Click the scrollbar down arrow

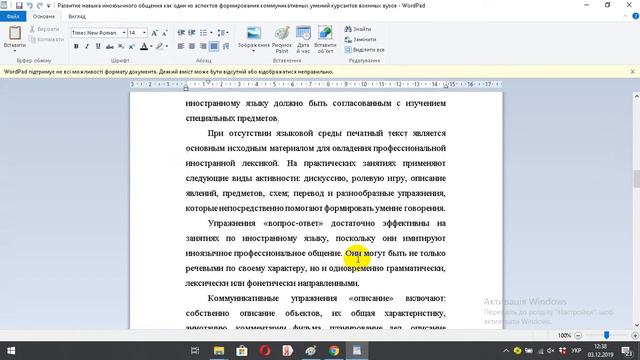click(636, 325)
